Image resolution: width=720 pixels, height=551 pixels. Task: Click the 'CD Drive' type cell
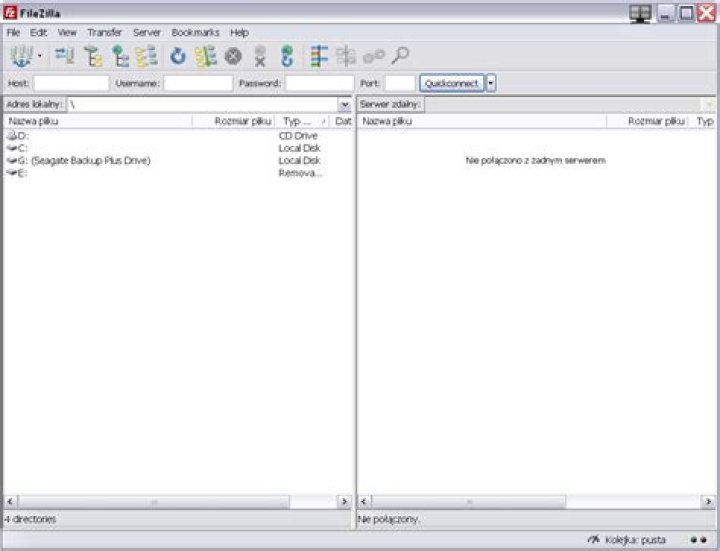click(x=298, y=135)
